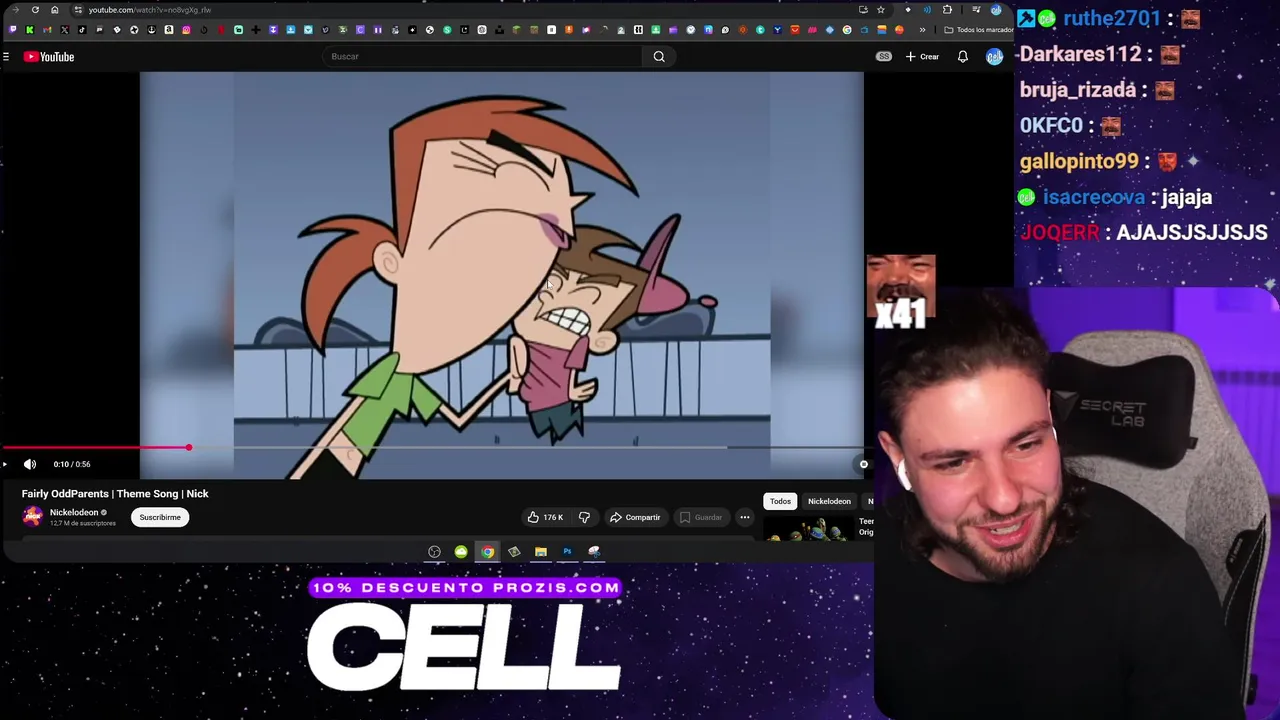Open the YouTube hamburger guide menu
The image size is (1280, 720).
pos(6,57)
